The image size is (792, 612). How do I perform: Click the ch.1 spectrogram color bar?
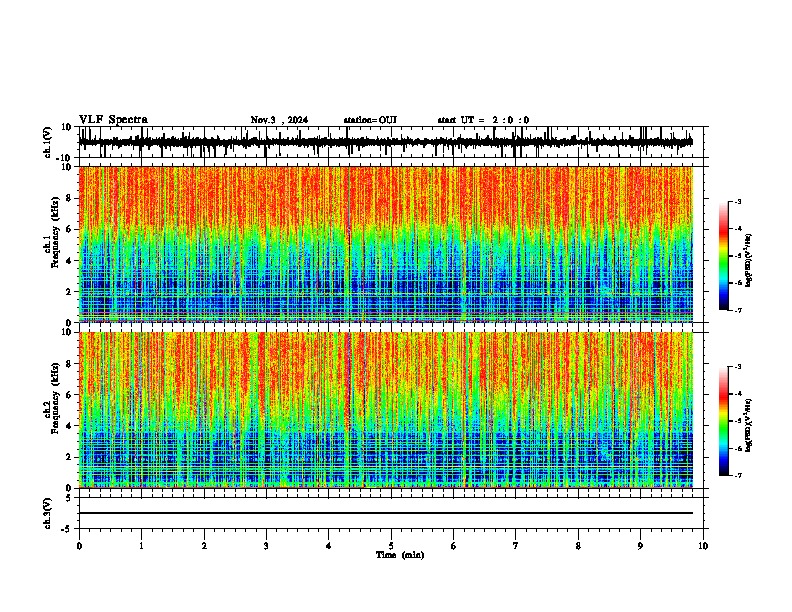pos(724,256)
